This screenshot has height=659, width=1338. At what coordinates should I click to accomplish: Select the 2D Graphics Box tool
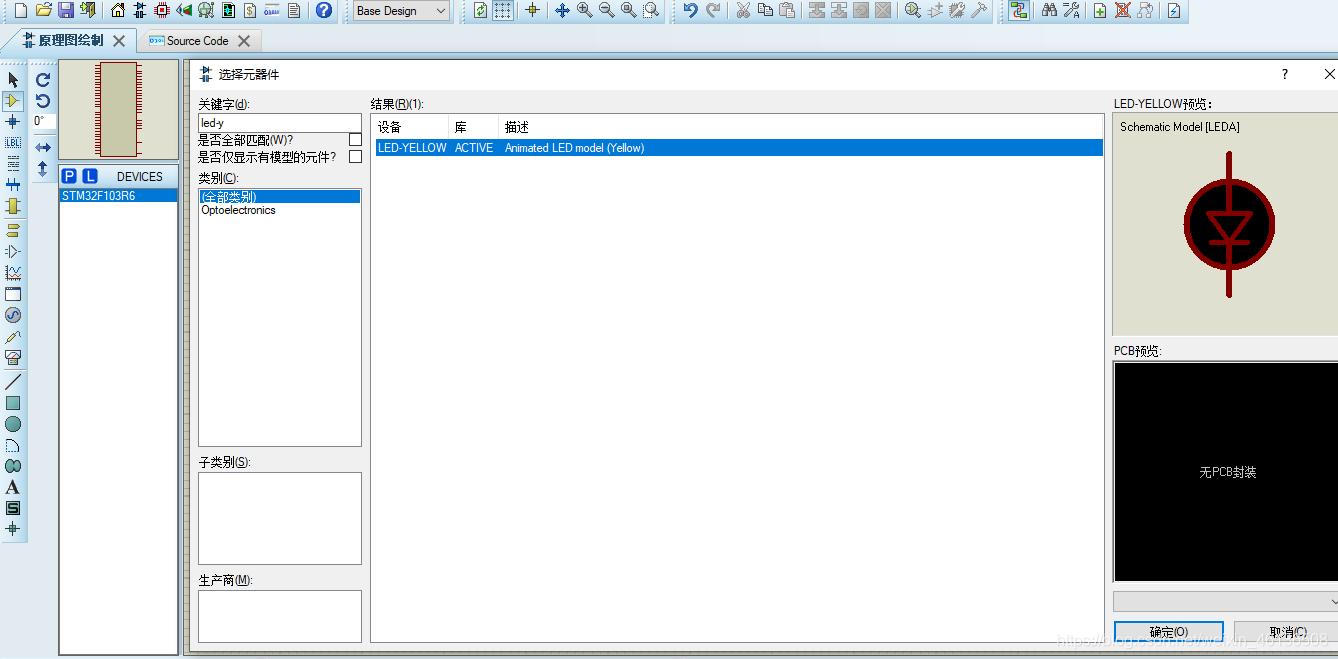tap(13, 403)
